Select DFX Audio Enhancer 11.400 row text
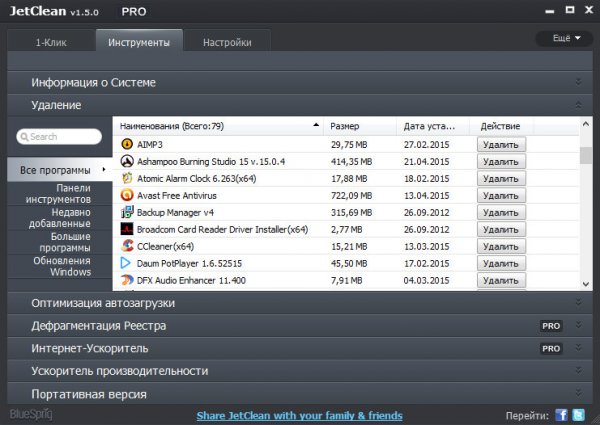 [191, 280]
